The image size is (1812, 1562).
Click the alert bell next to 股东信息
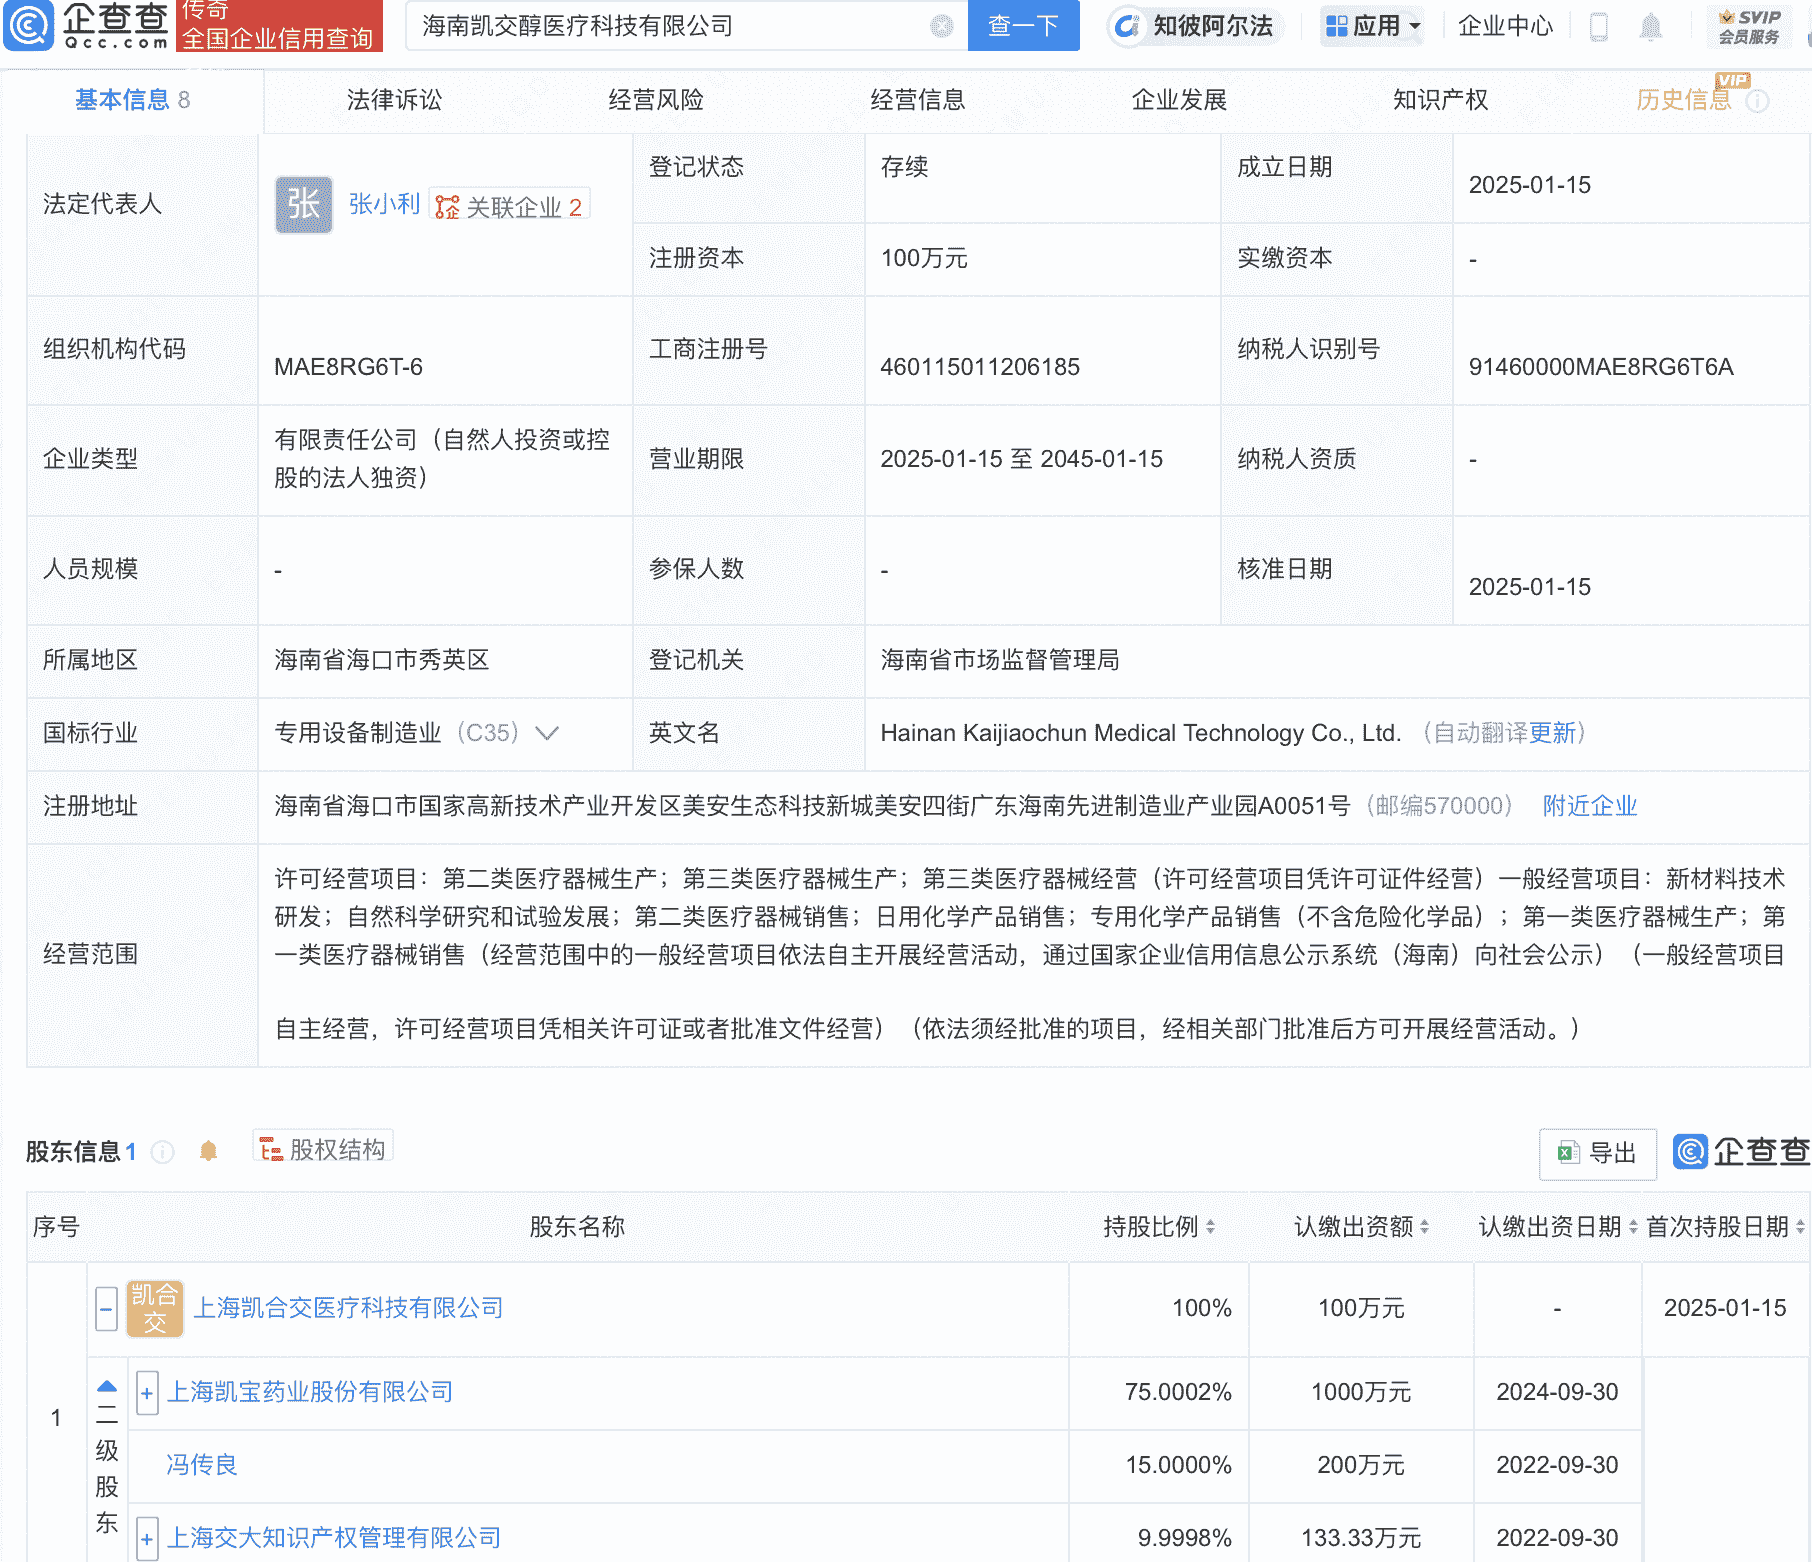pos(208,1151)
